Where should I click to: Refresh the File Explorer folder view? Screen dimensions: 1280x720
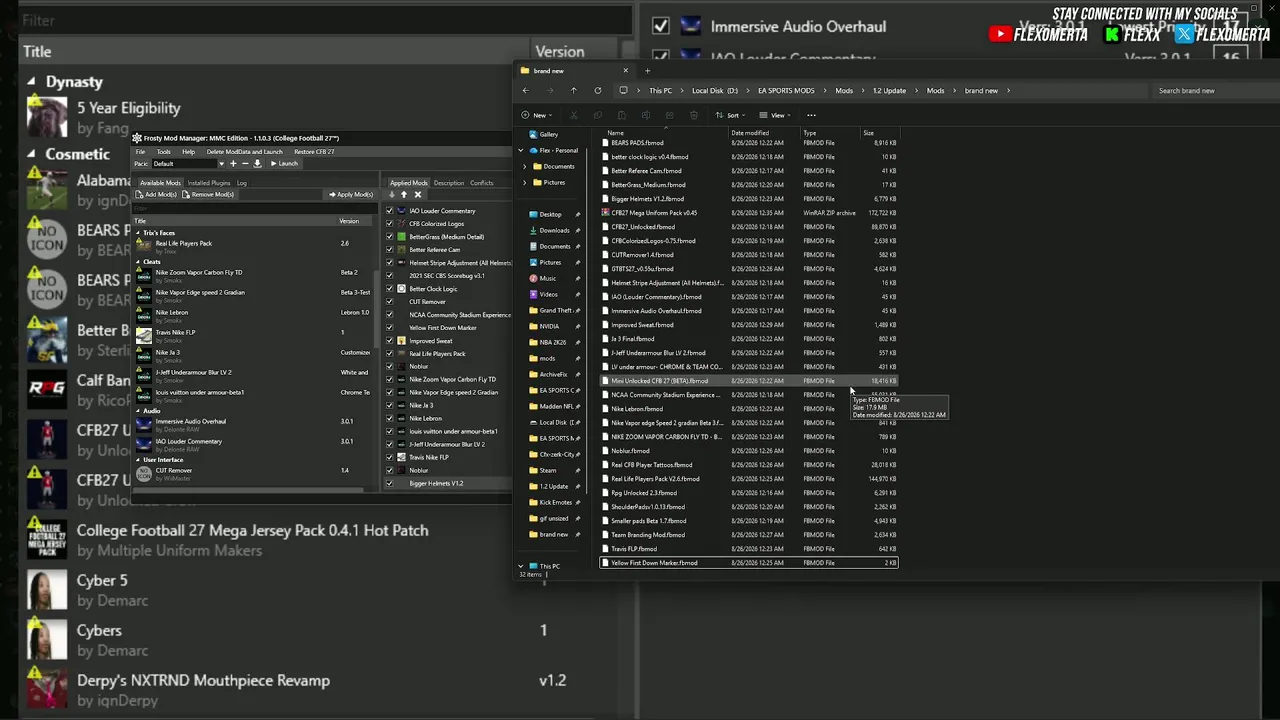pyautogui.click(x=598, y=91)
